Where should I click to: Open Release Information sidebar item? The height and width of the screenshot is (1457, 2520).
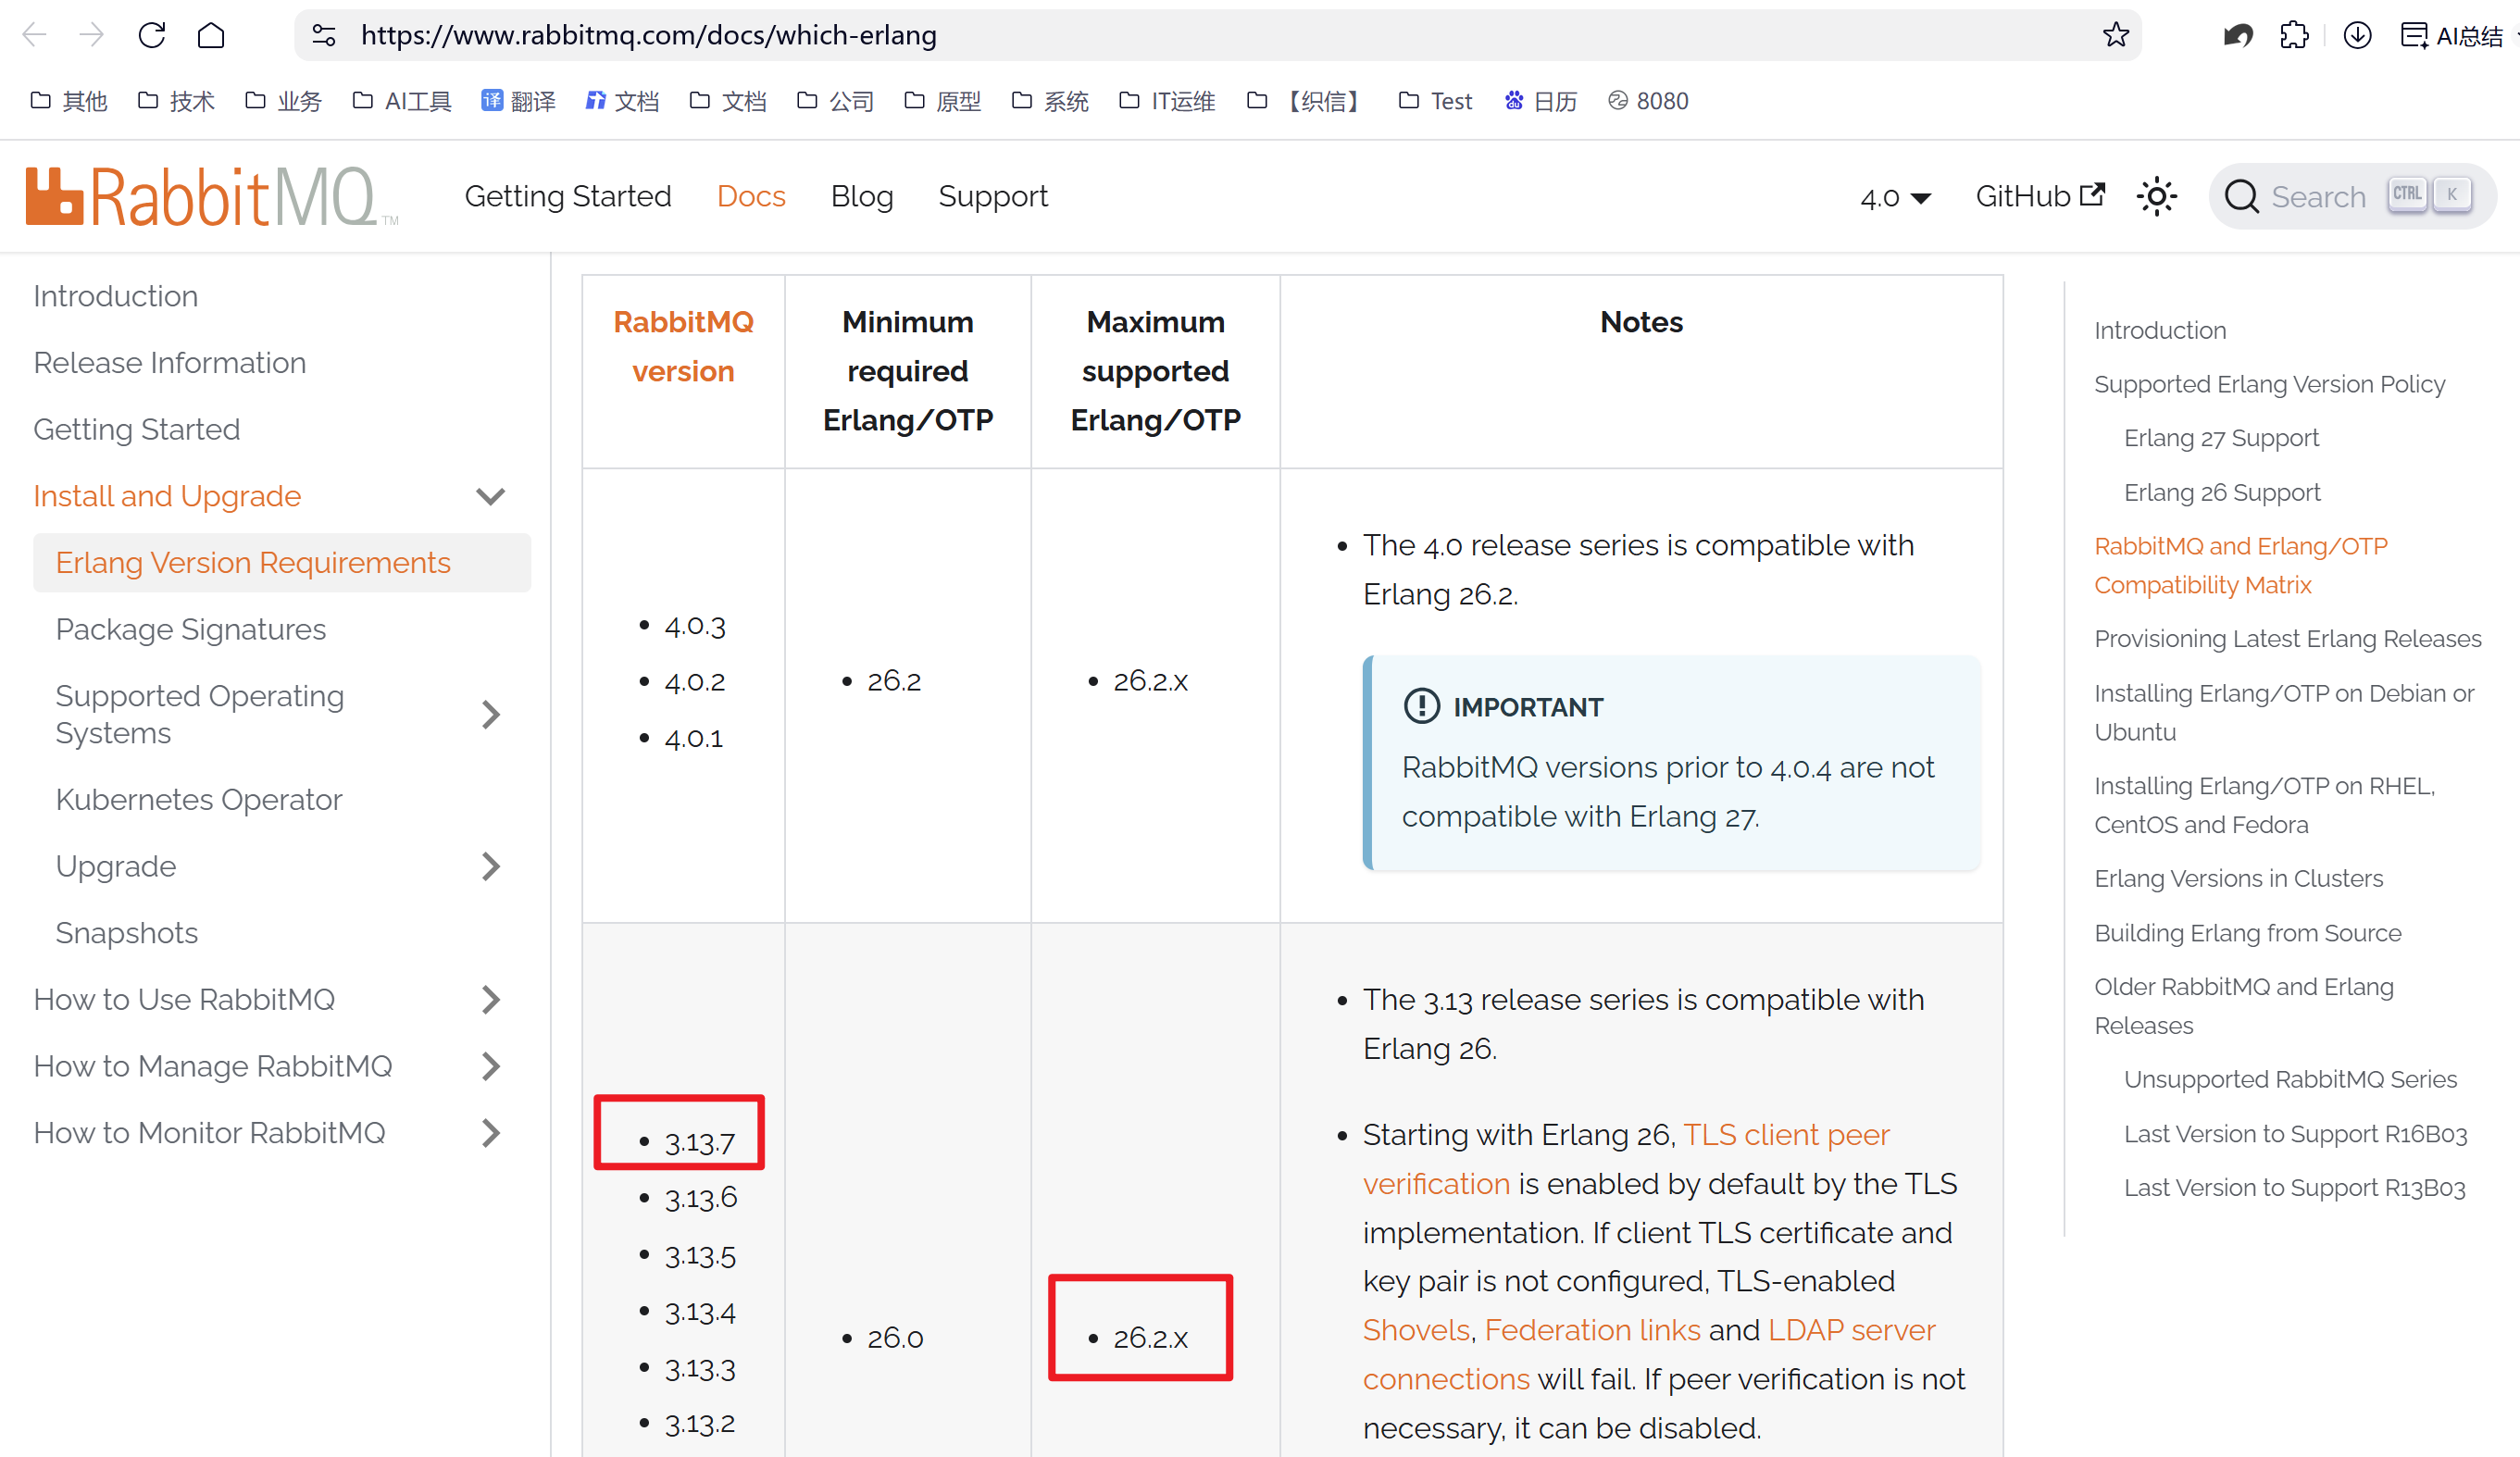(169, 362)
